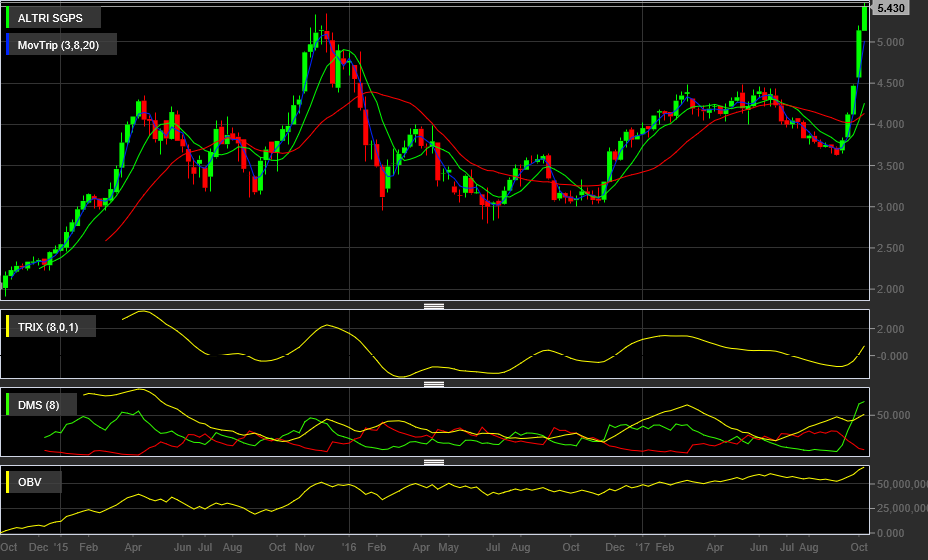This screenshot has height=560, width=928.
Task: Click the 2.000 price axis label in main chart
Action: coord(890,289)
